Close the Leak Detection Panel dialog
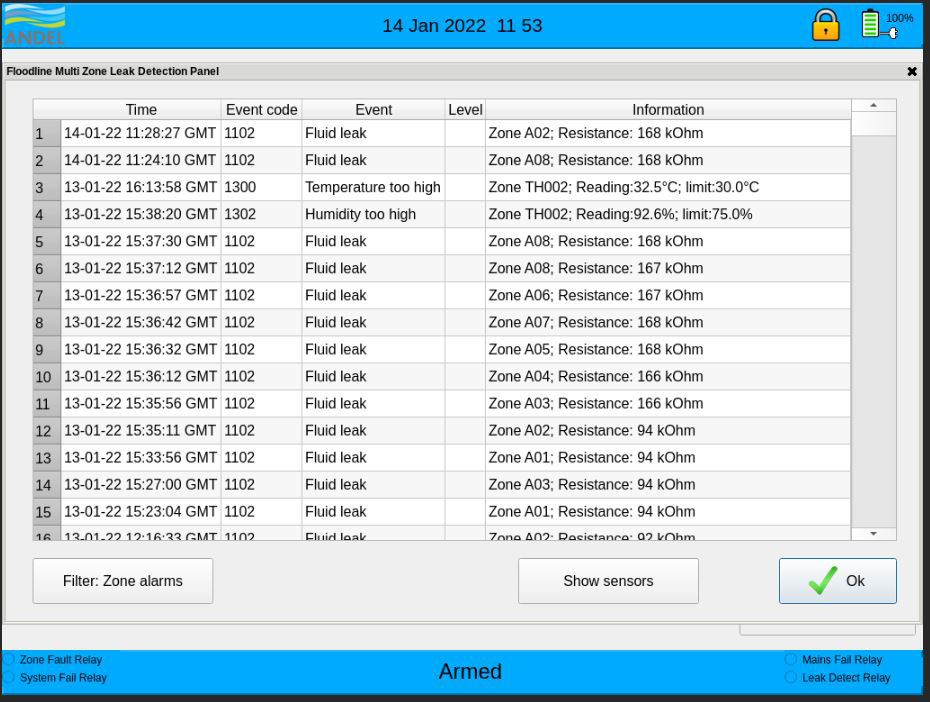 click(x=911, y=72)
